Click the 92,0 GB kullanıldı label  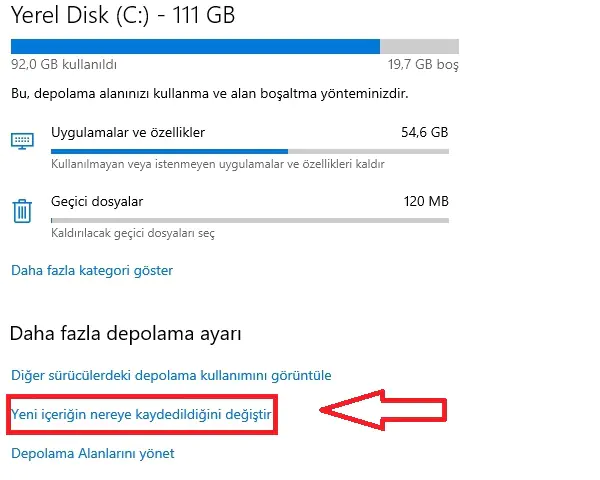point(64,64)
